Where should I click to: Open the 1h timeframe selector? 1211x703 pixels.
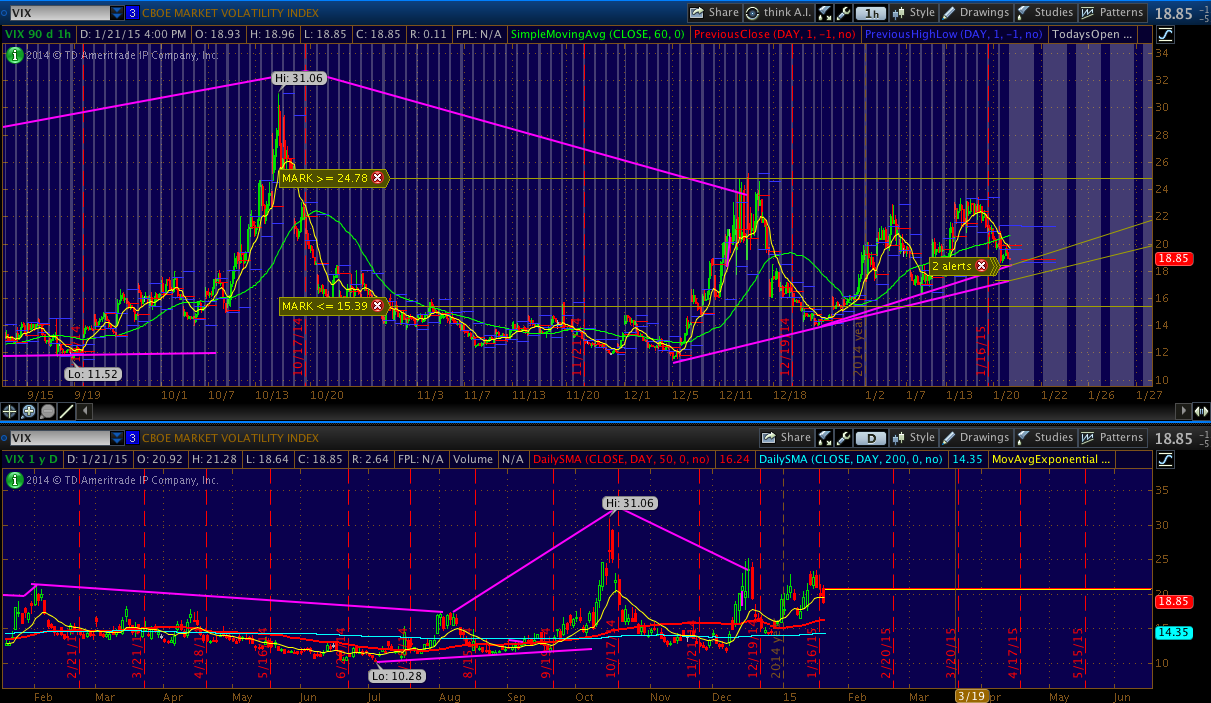[873, 13]
